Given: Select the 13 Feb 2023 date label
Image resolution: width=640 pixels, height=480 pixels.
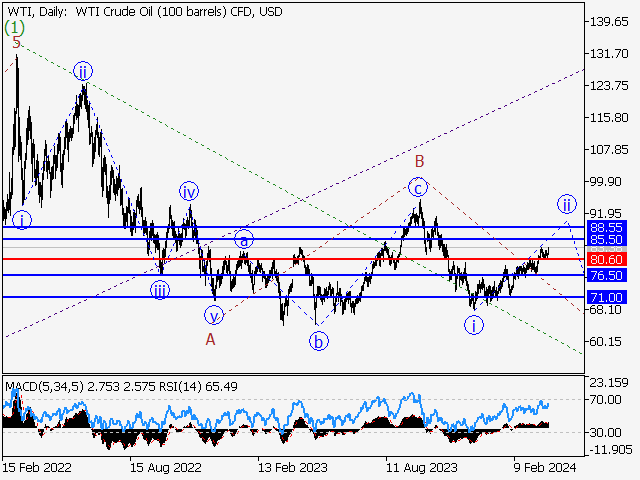Looking at the screenshot, I should (293, 467).
